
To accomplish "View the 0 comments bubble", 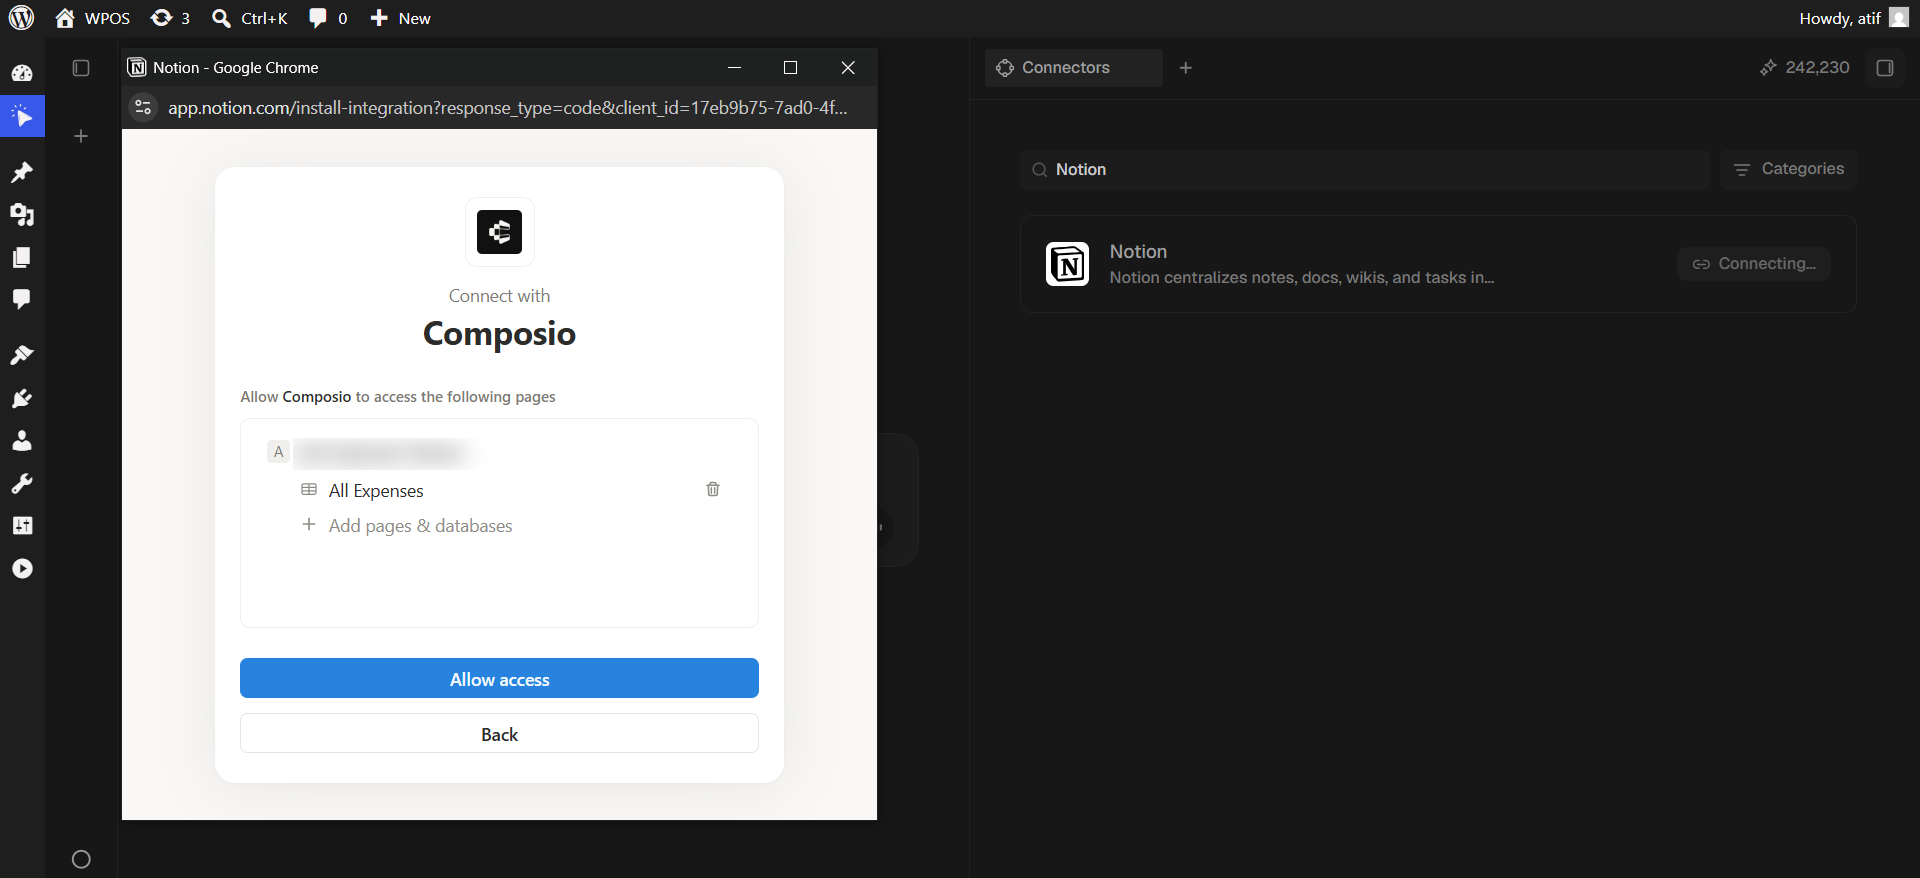I will pos(328,18).
